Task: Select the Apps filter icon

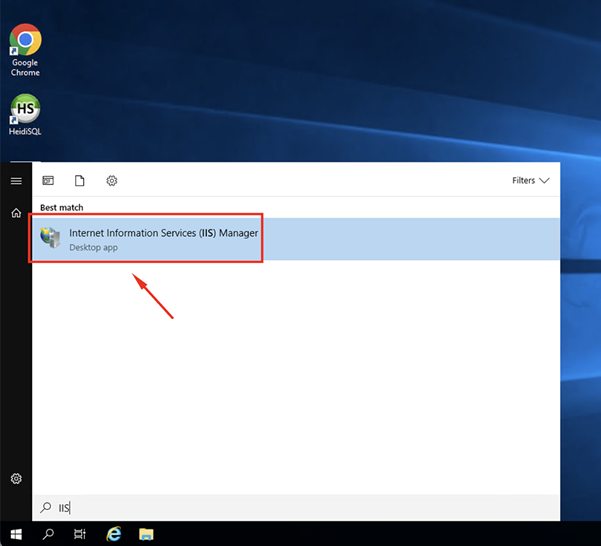Action: tap(48, 180)
